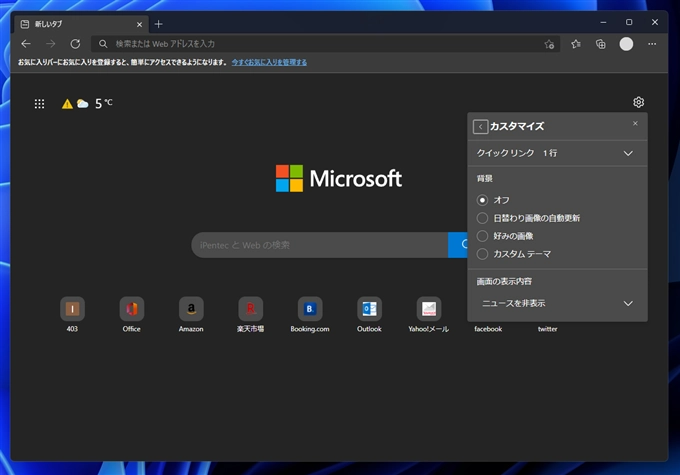680x475 pixels.
Task: Click the blue search button in the search box
Action: [458, 245]
